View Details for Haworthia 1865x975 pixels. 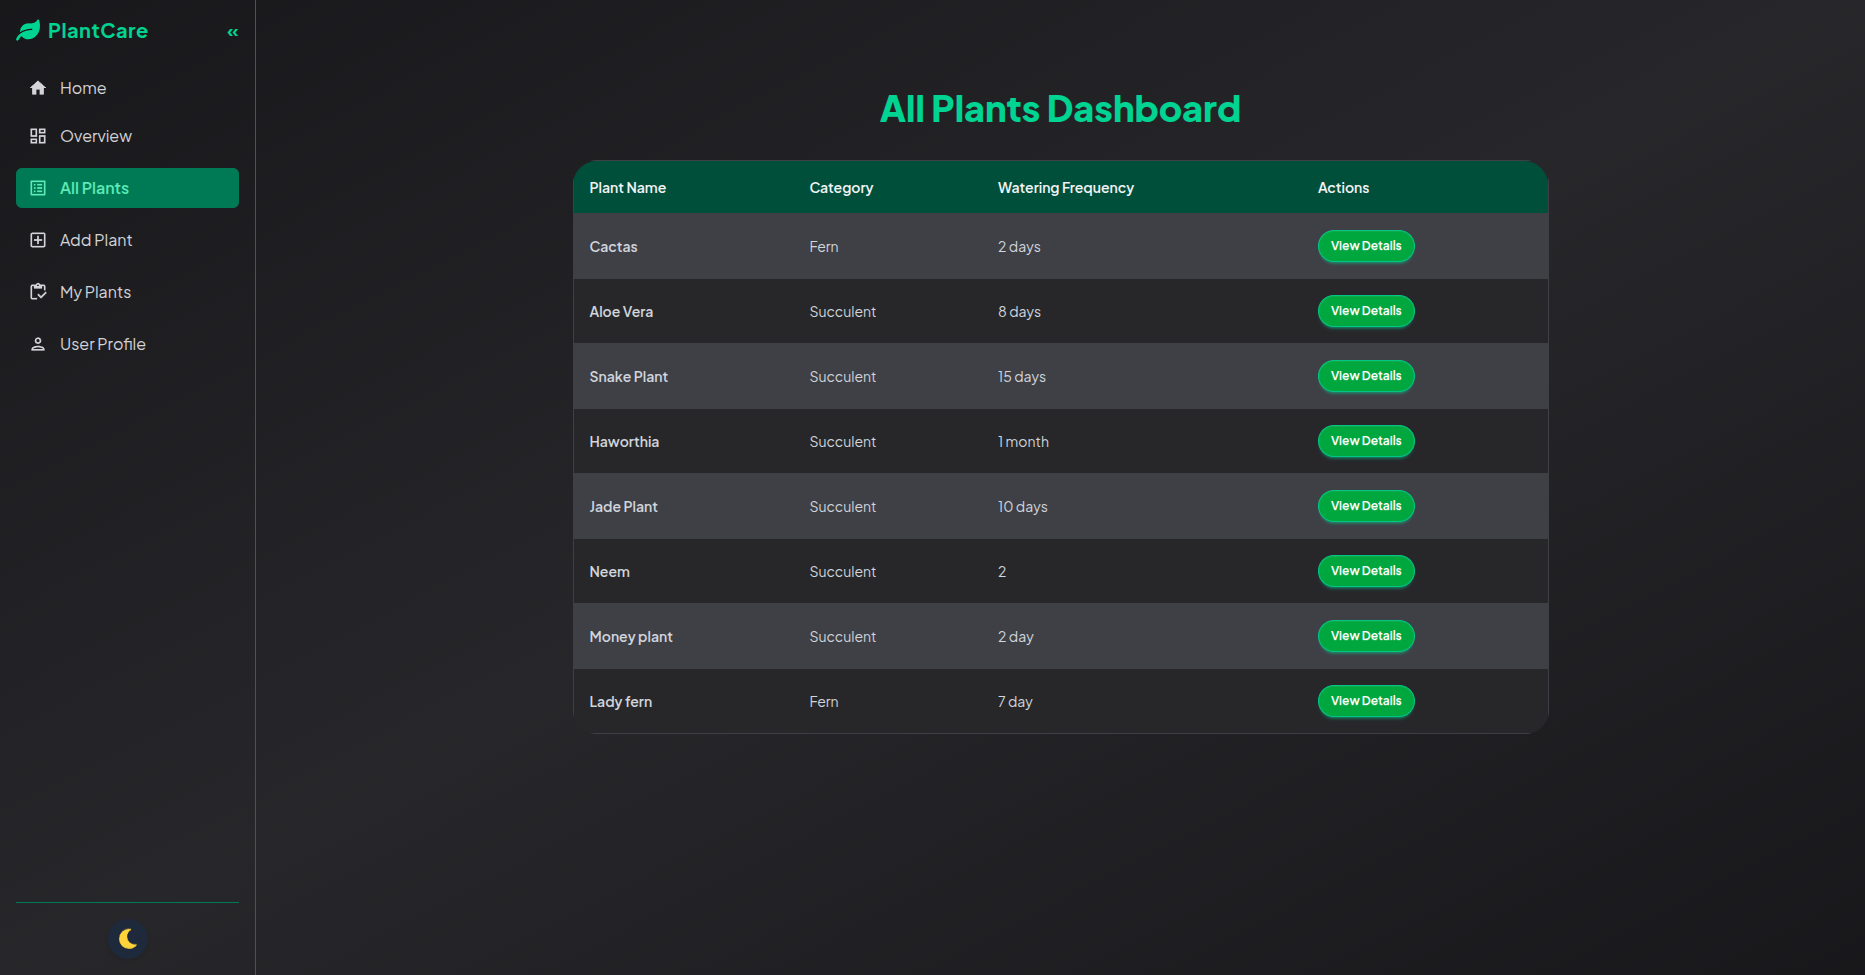tap(1366, 441)
